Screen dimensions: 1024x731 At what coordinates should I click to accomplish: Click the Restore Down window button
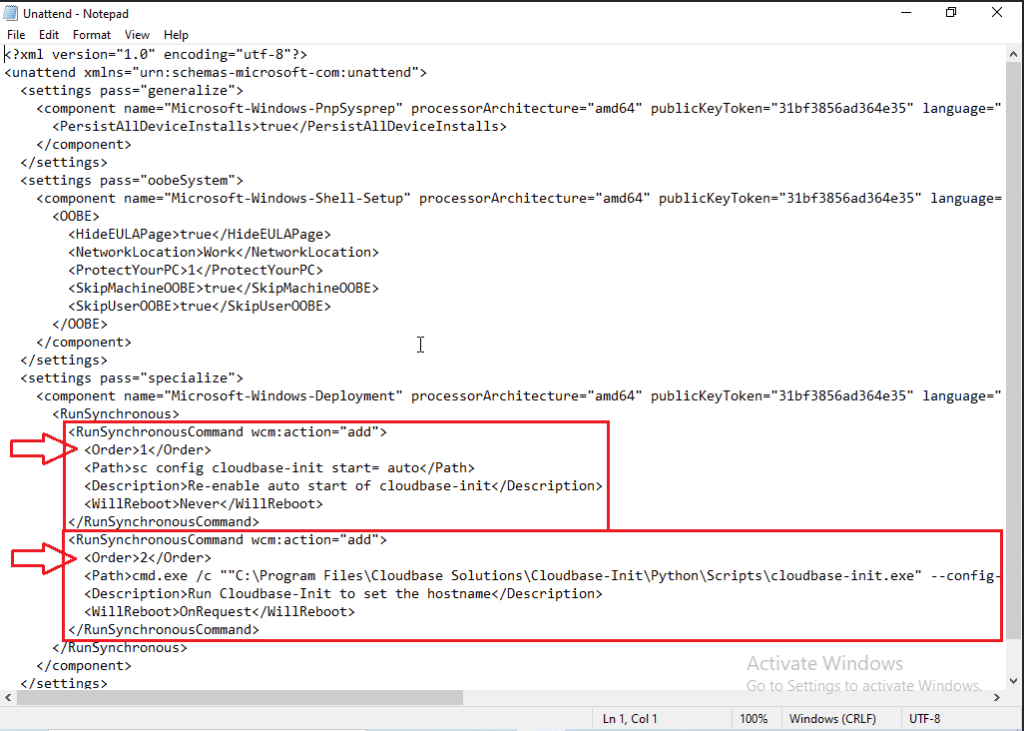(951, 13)
